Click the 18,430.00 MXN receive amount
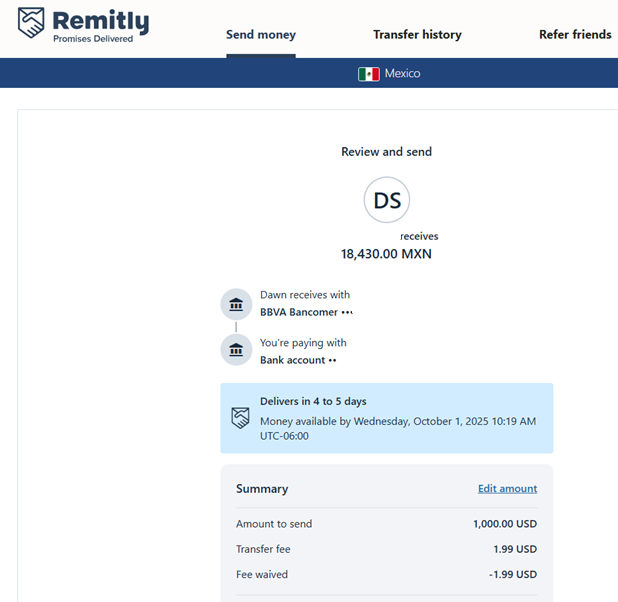 (386, 254)
